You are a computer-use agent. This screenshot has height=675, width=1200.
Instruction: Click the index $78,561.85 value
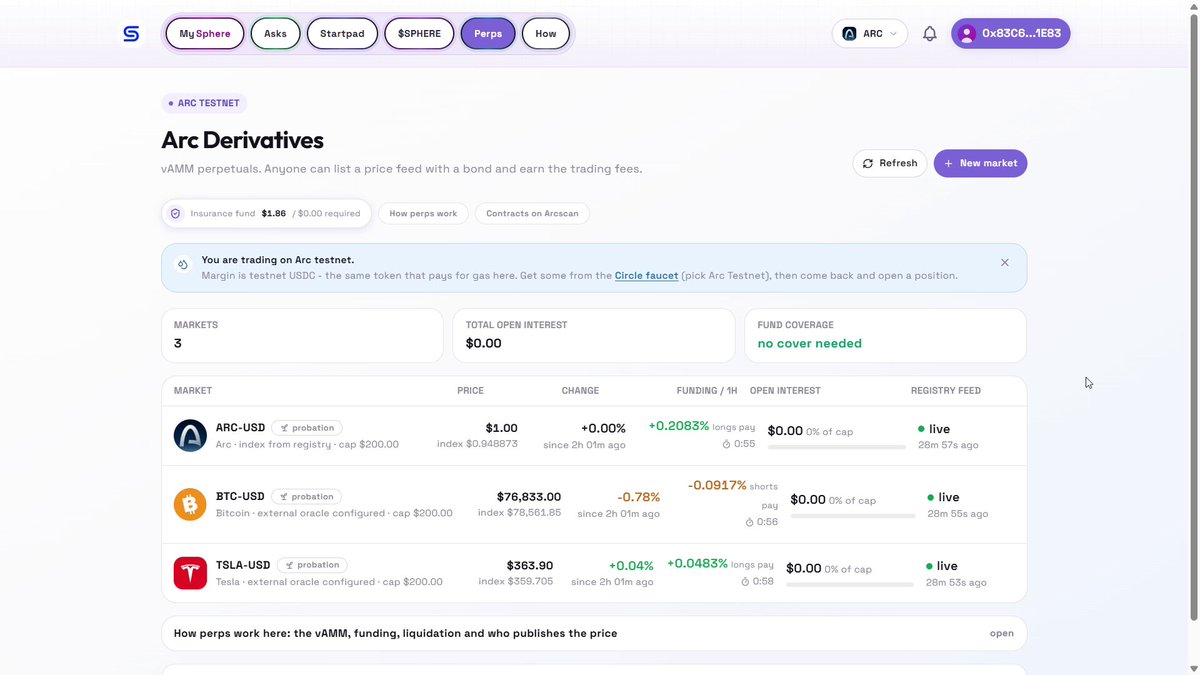click(x=520, y=513)
